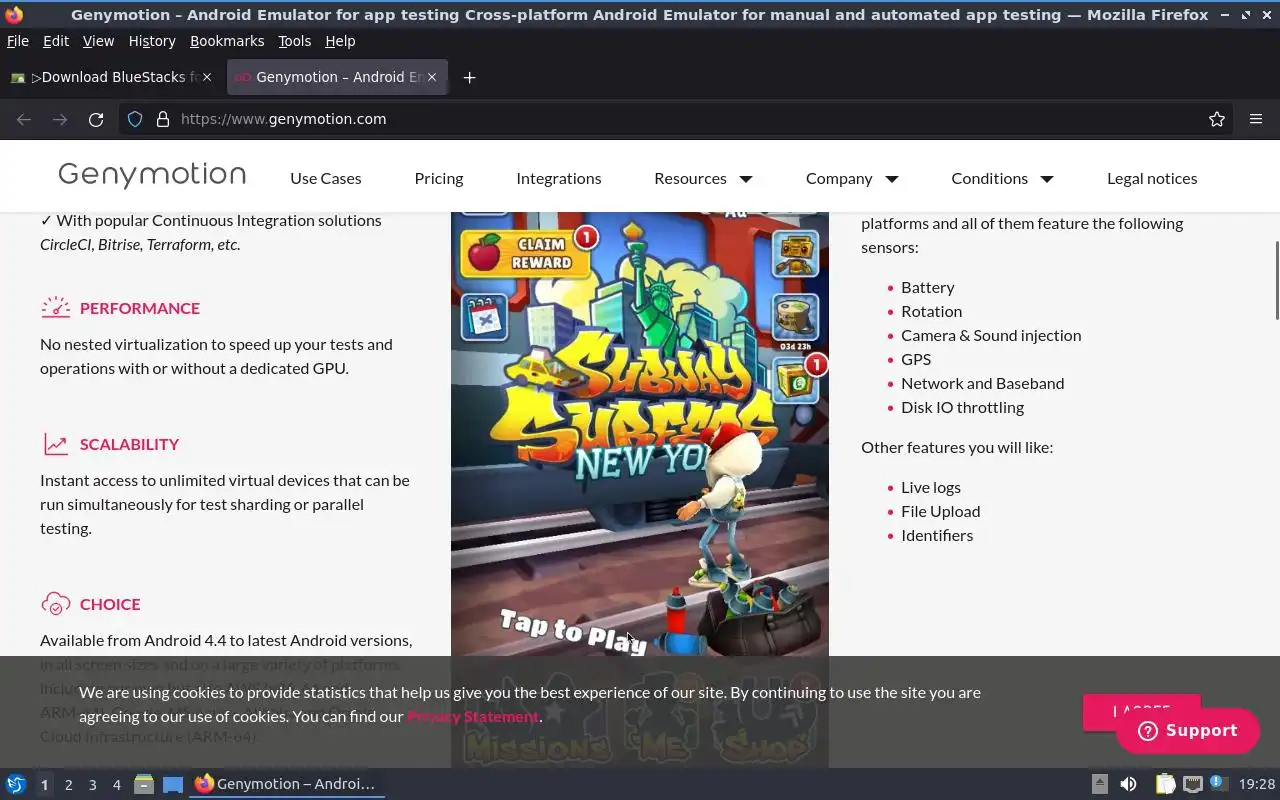Switch to the Download BlueStacks tab
Image resolution: width=1280 pixels, height=800 pixels.
click(112, 77)
